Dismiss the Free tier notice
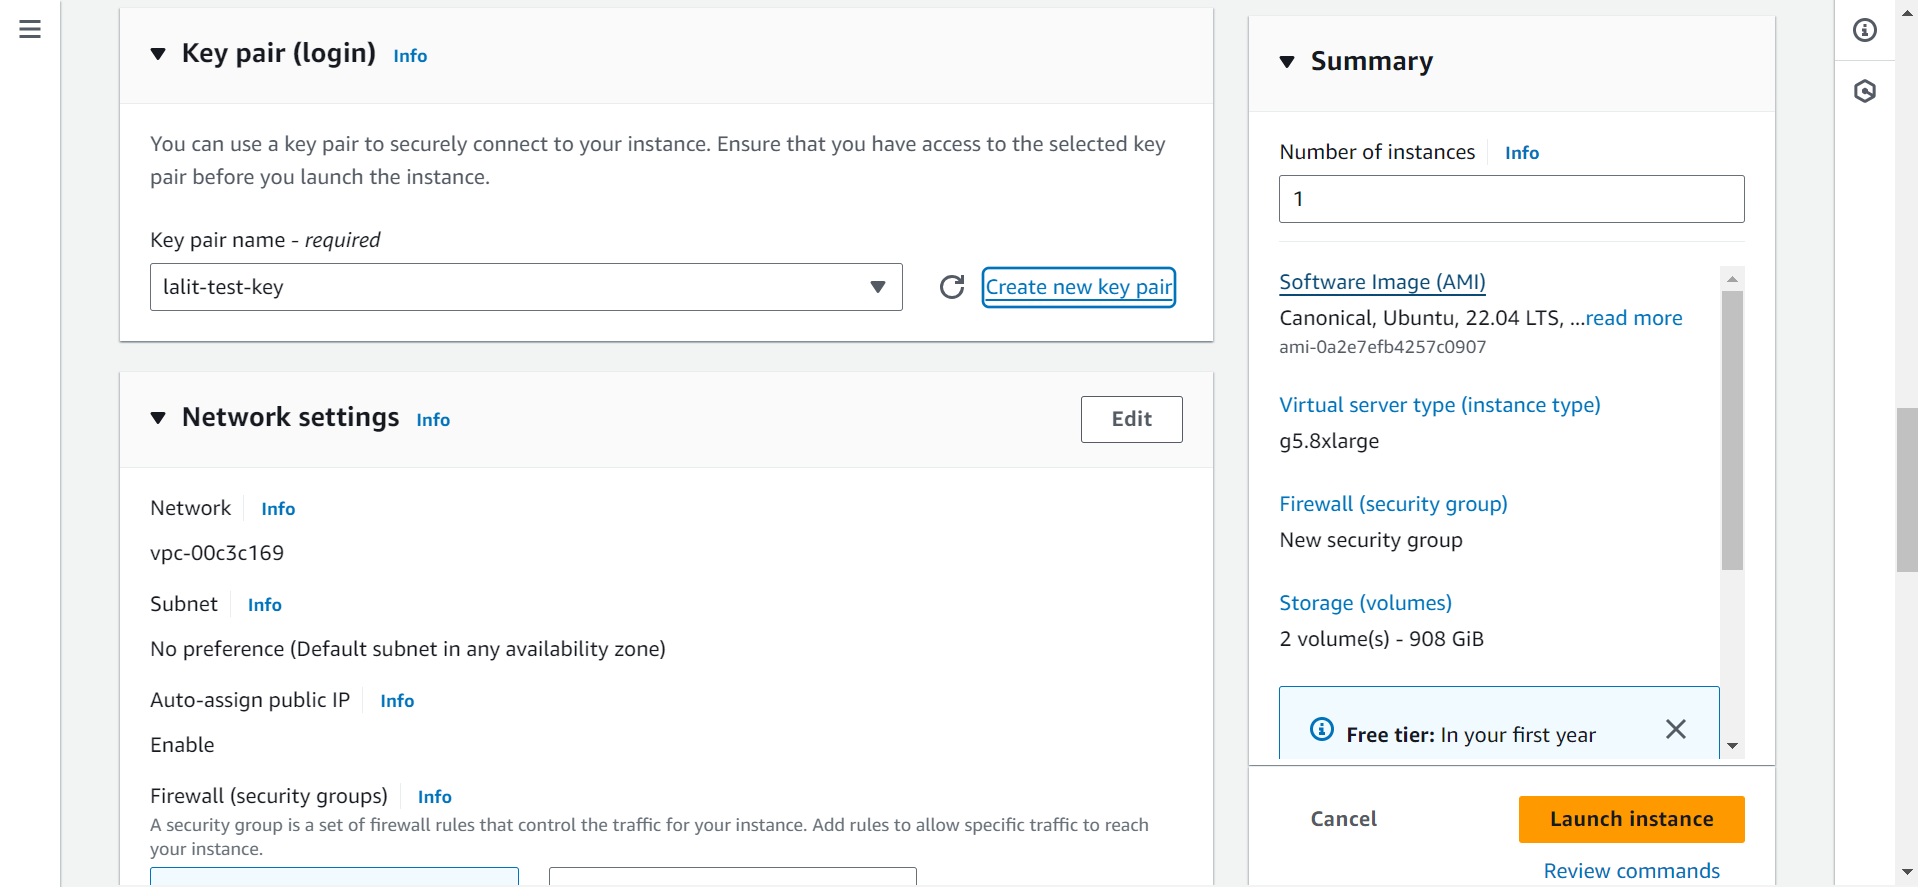This screenshot has width=1918, height=887. [1675, 730]
